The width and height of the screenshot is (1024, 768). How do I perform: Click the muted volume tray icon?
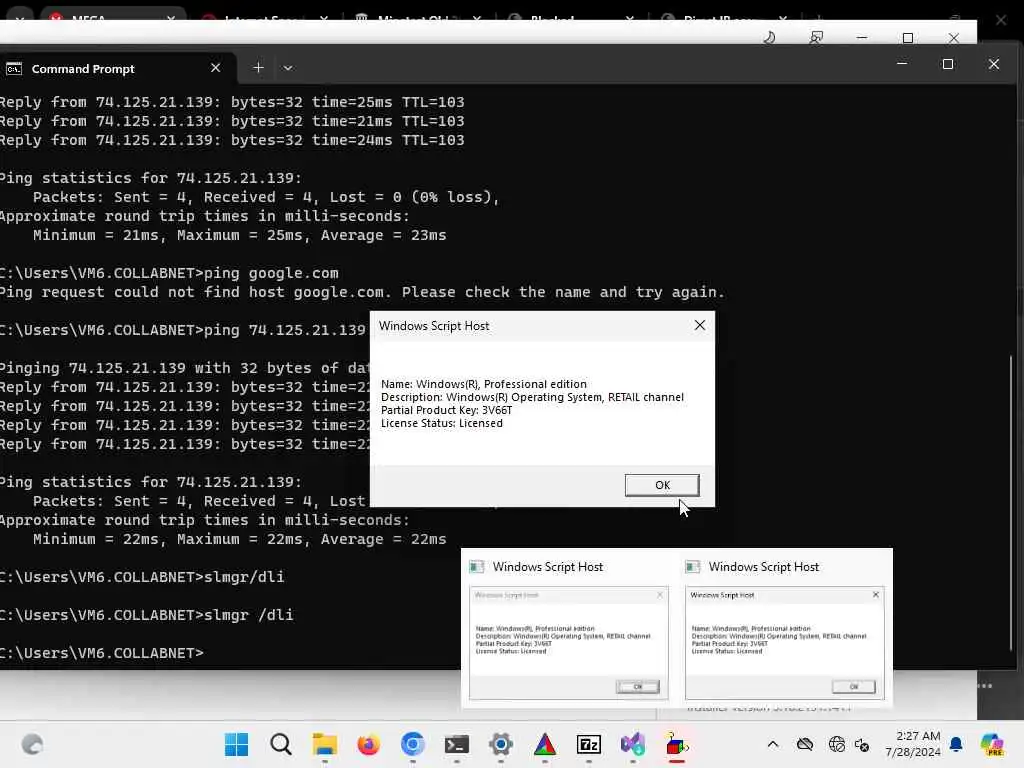pos(862,744)
